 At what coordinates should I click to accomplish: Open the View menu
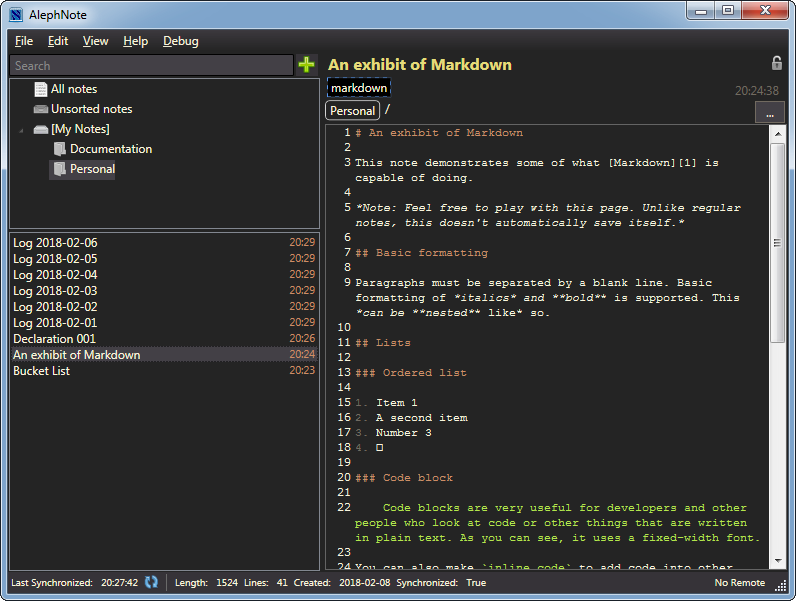coord(96,41)
